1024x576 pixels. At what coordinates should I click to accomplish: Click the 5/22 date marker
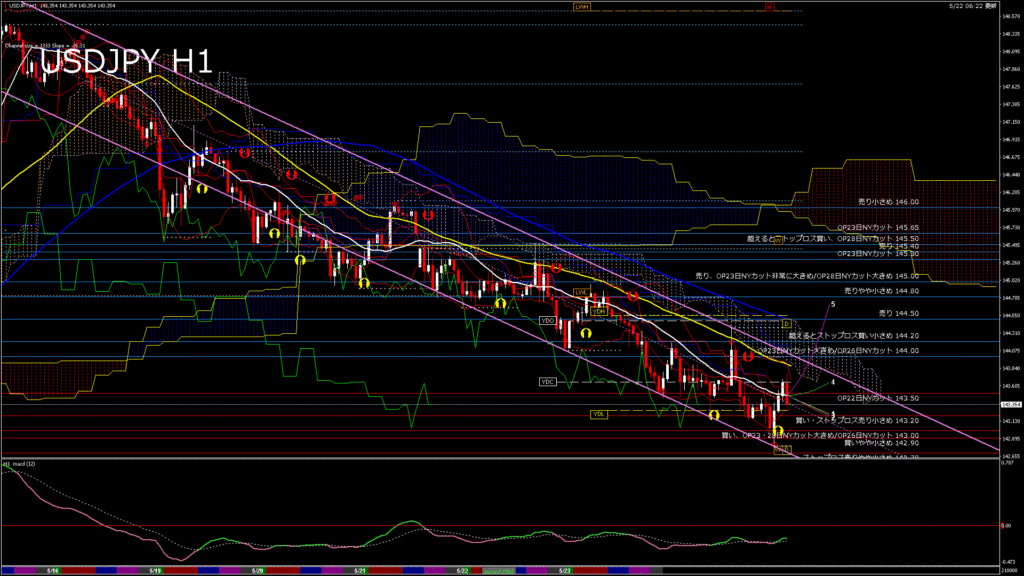click(462, 571)
